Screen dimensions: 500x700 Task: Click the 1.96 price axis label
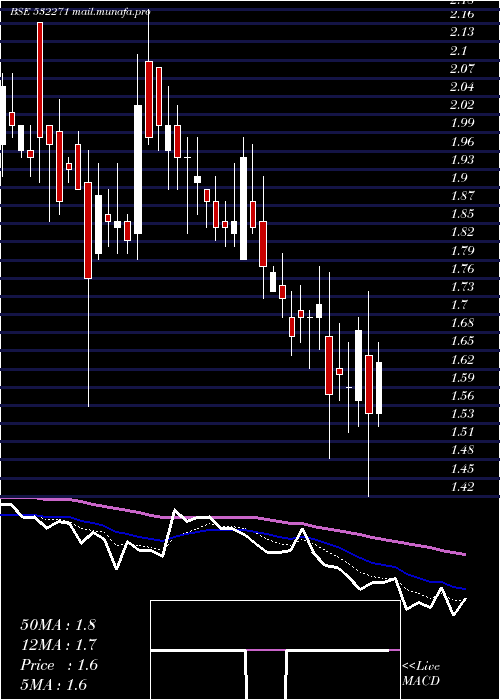[462, 142]
